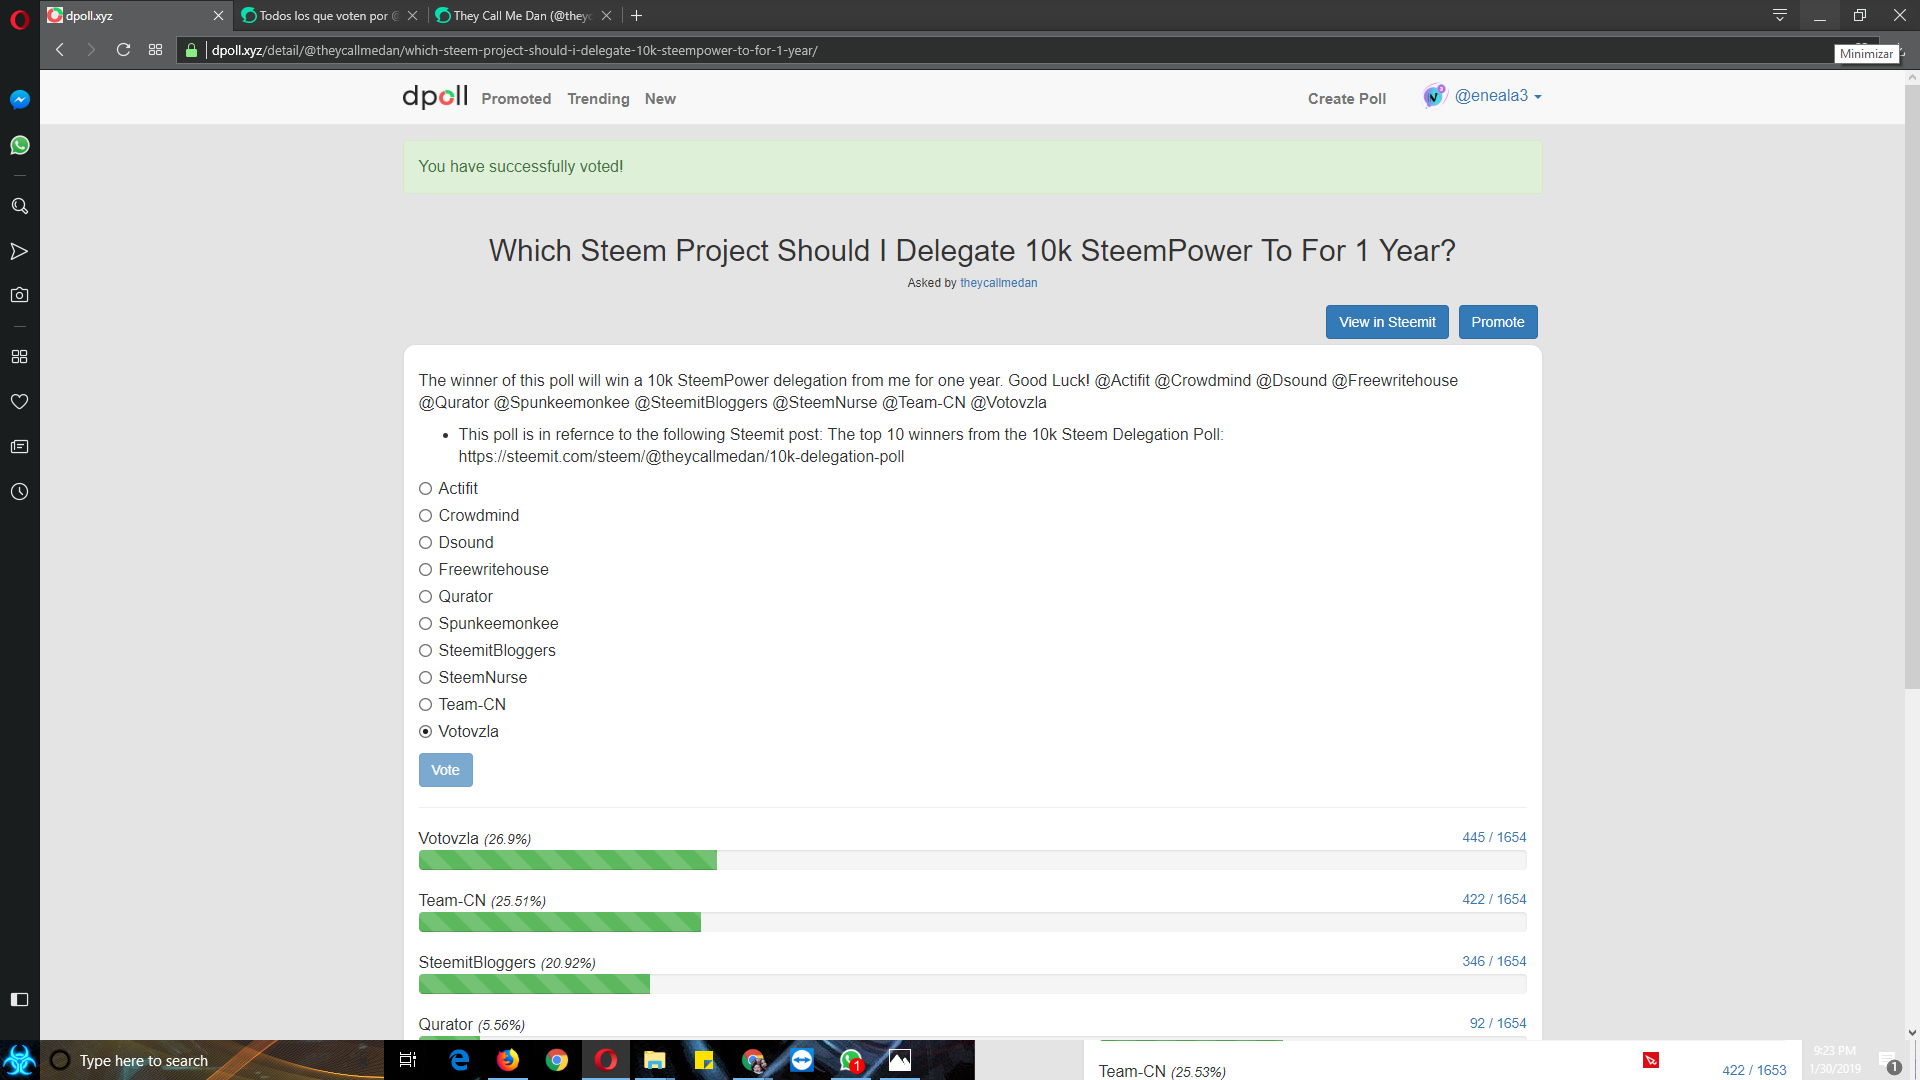The width and height of the screenshot is (1920, 1080).
Task: Open Opera's tab menu list icon
Action: (x=1779, y=15)
